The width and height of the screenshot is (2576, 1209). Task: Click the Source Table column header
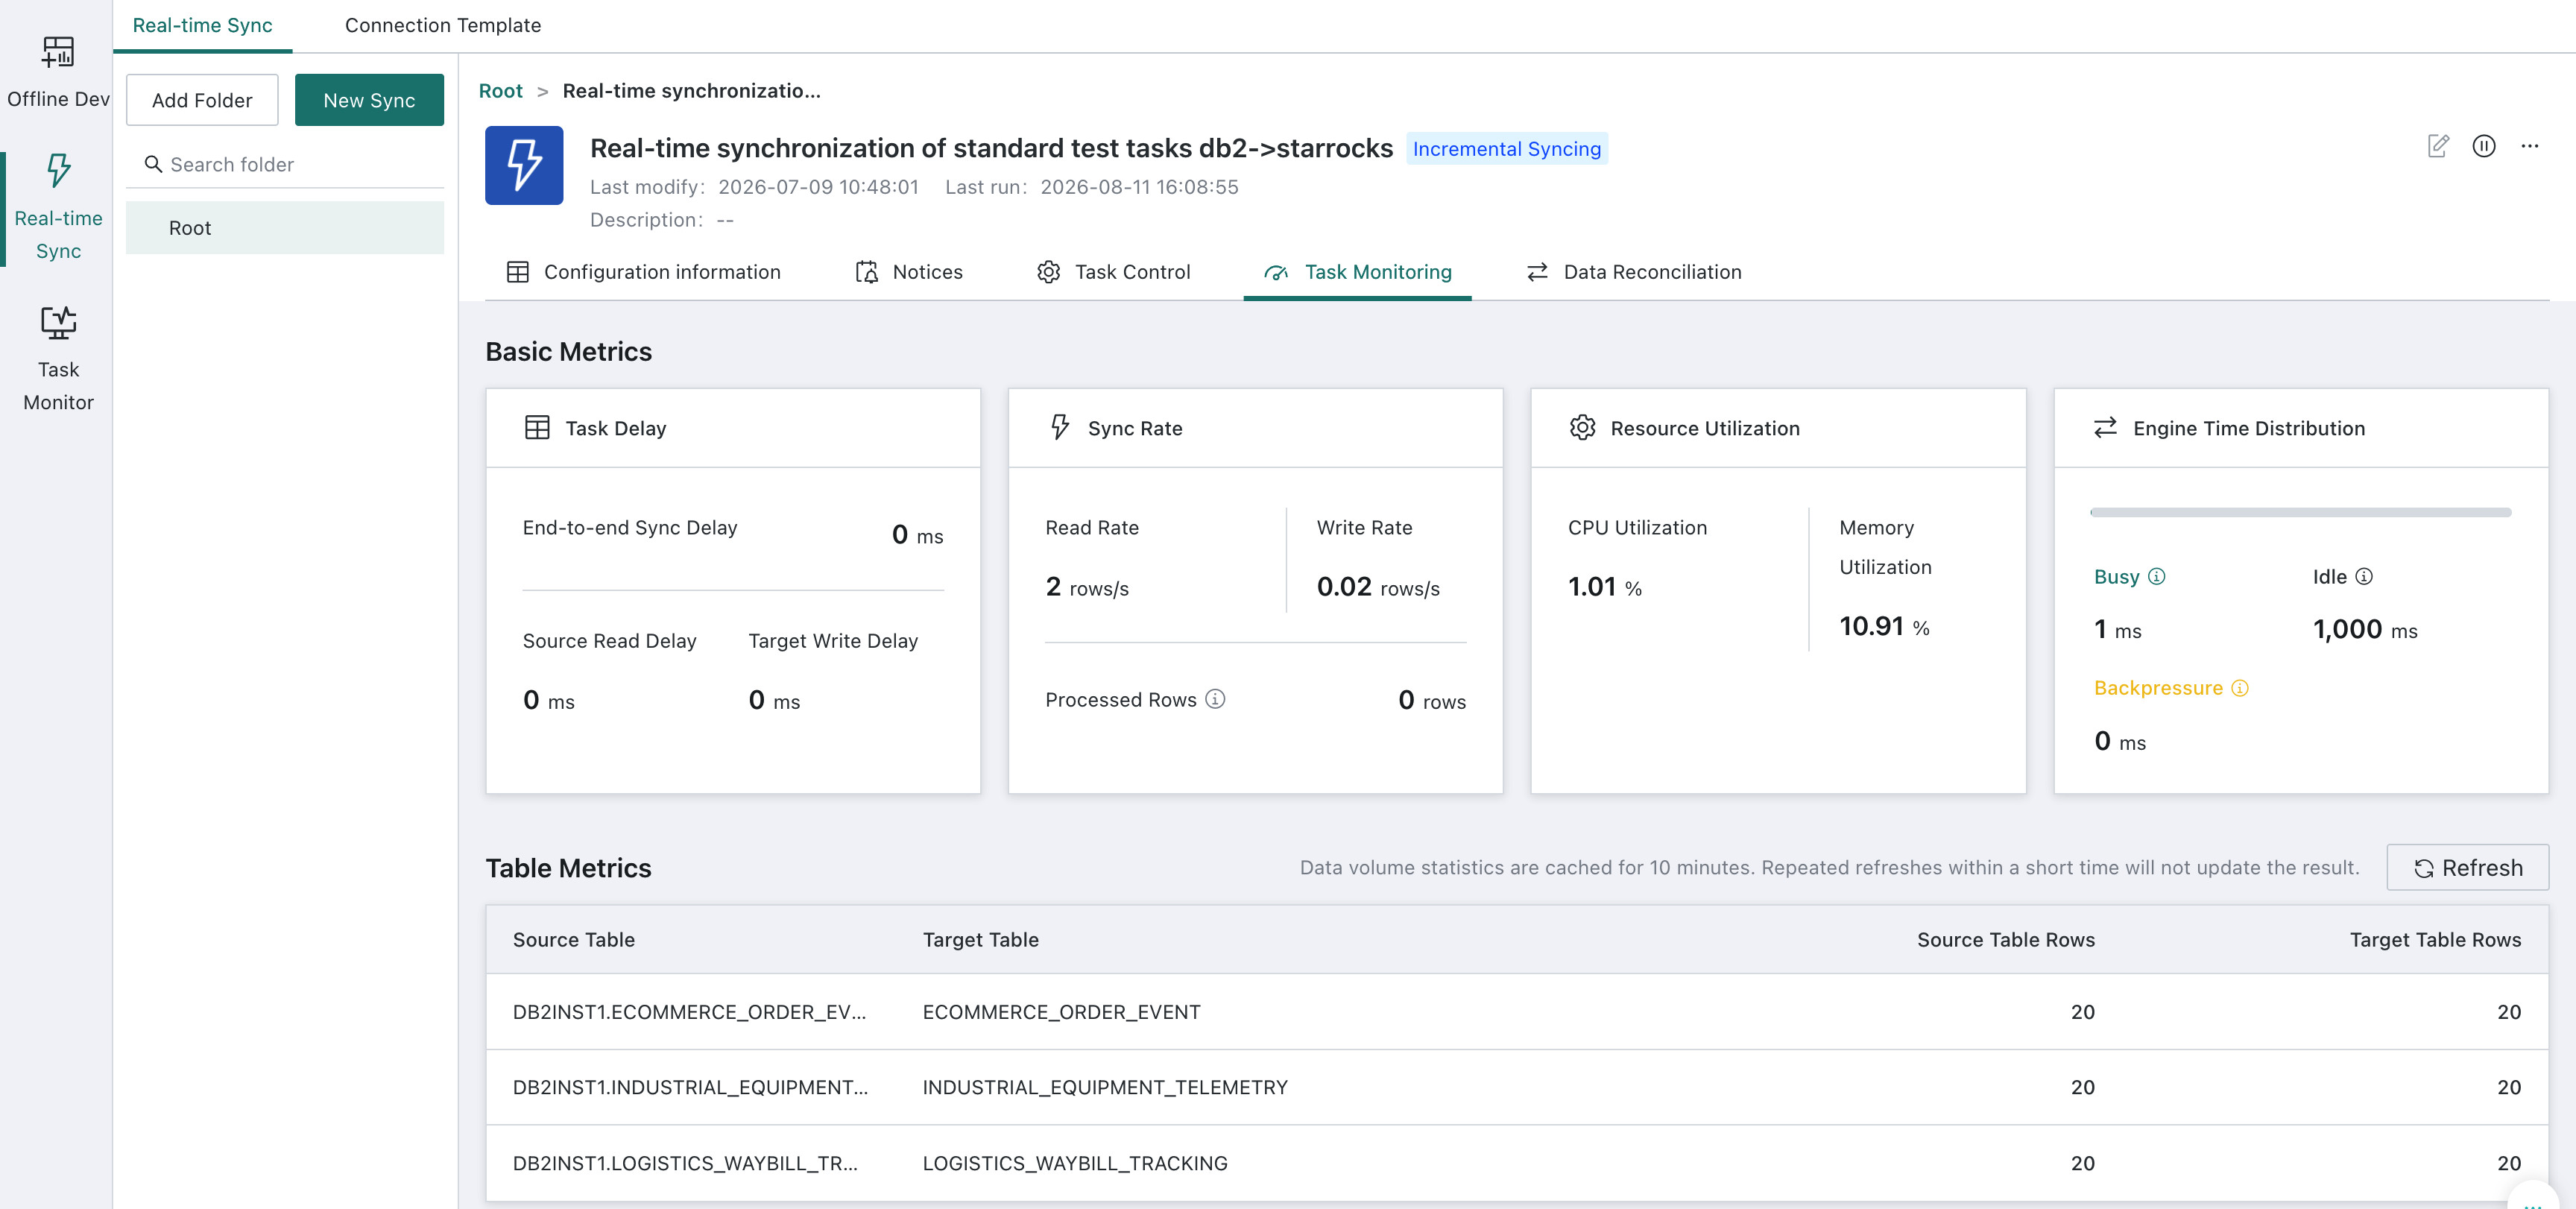[x=574, y=940]
